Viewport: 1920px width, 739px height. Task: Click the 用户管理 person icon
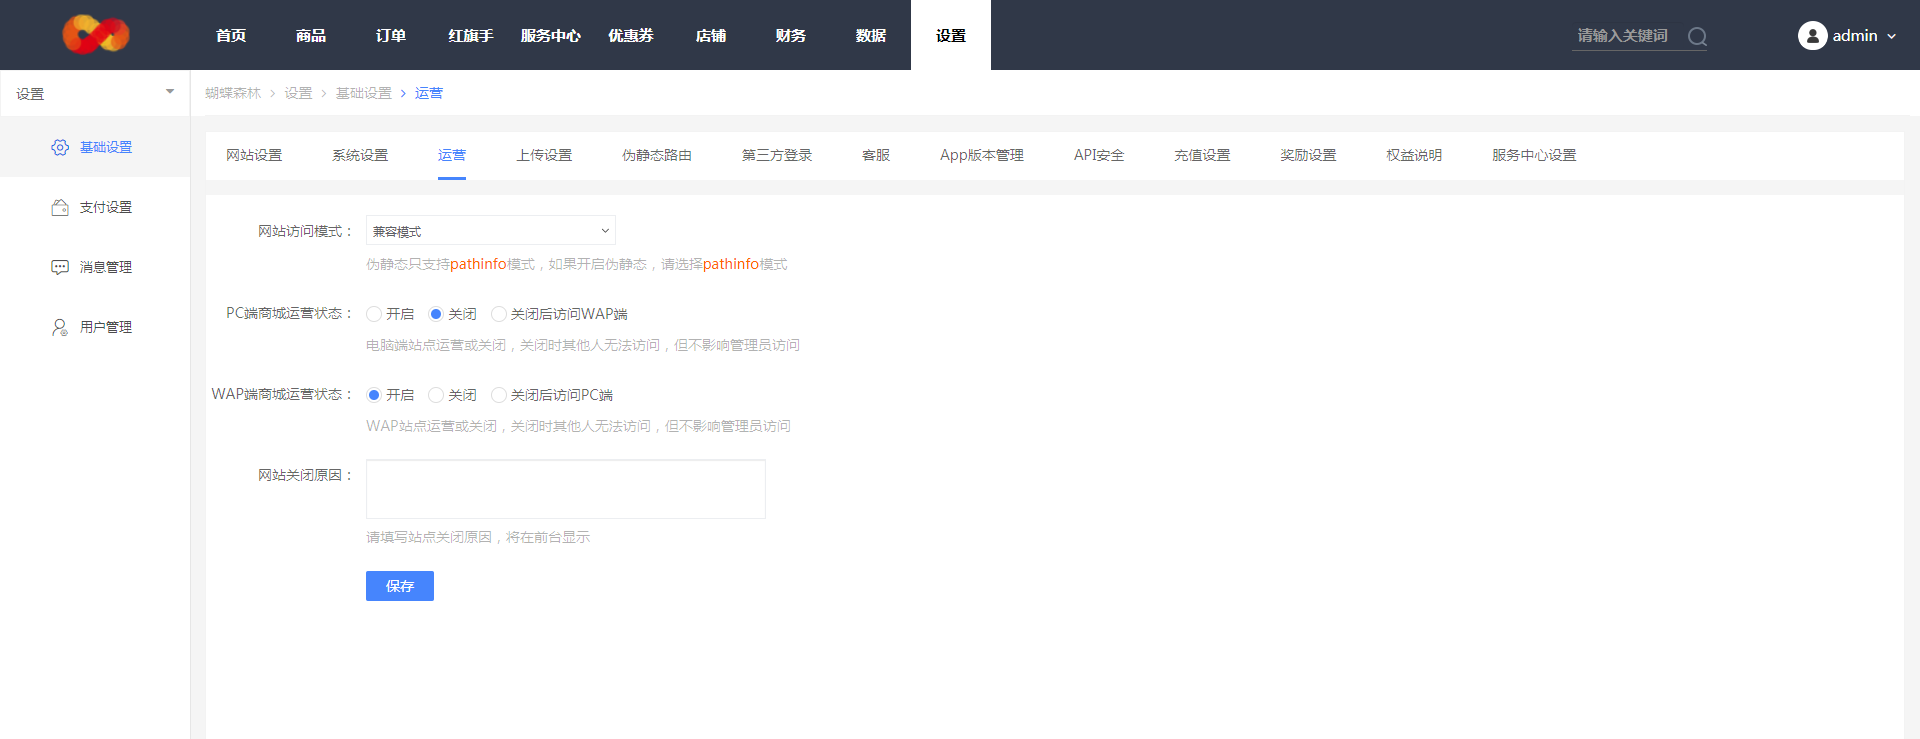coord(60,327)
